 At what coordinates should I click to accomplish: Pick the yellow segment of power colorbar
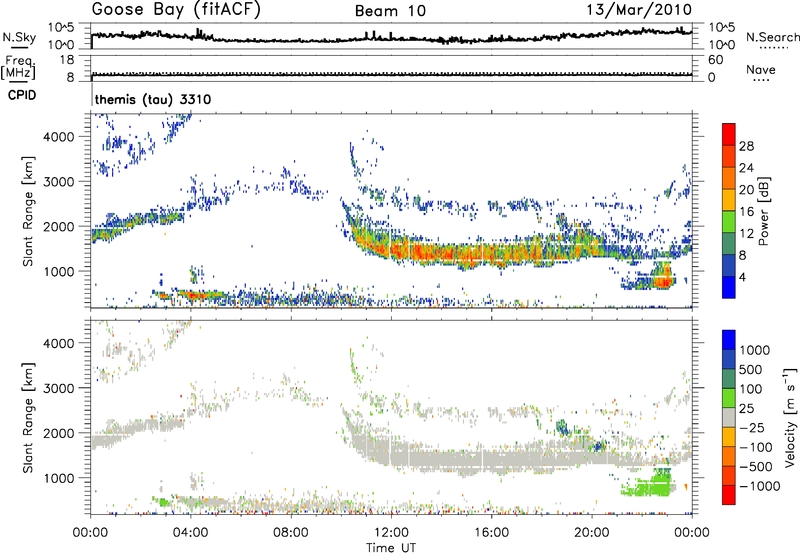click(x=729, y=199)
